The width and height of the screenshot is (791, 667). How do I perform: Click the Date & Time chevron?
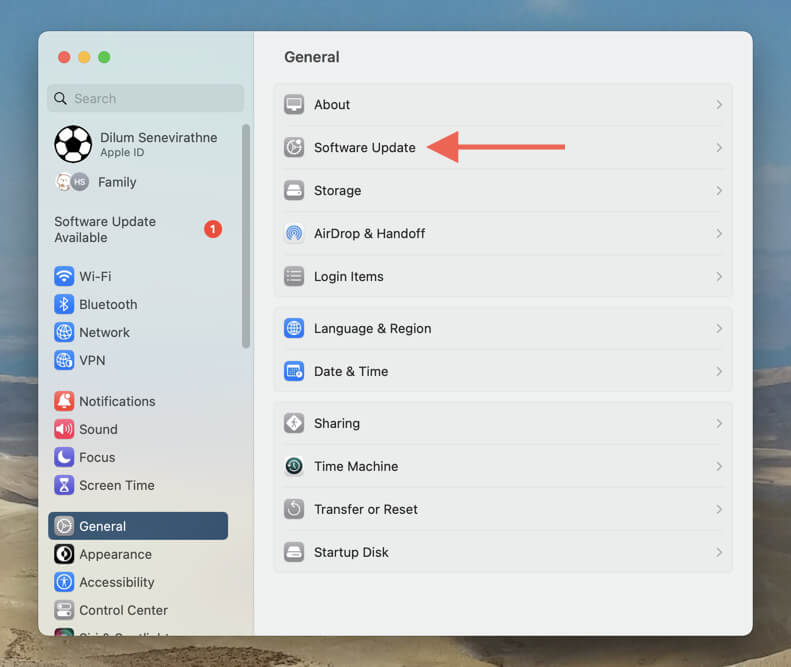pyautogui.click(x=719, y=371)
